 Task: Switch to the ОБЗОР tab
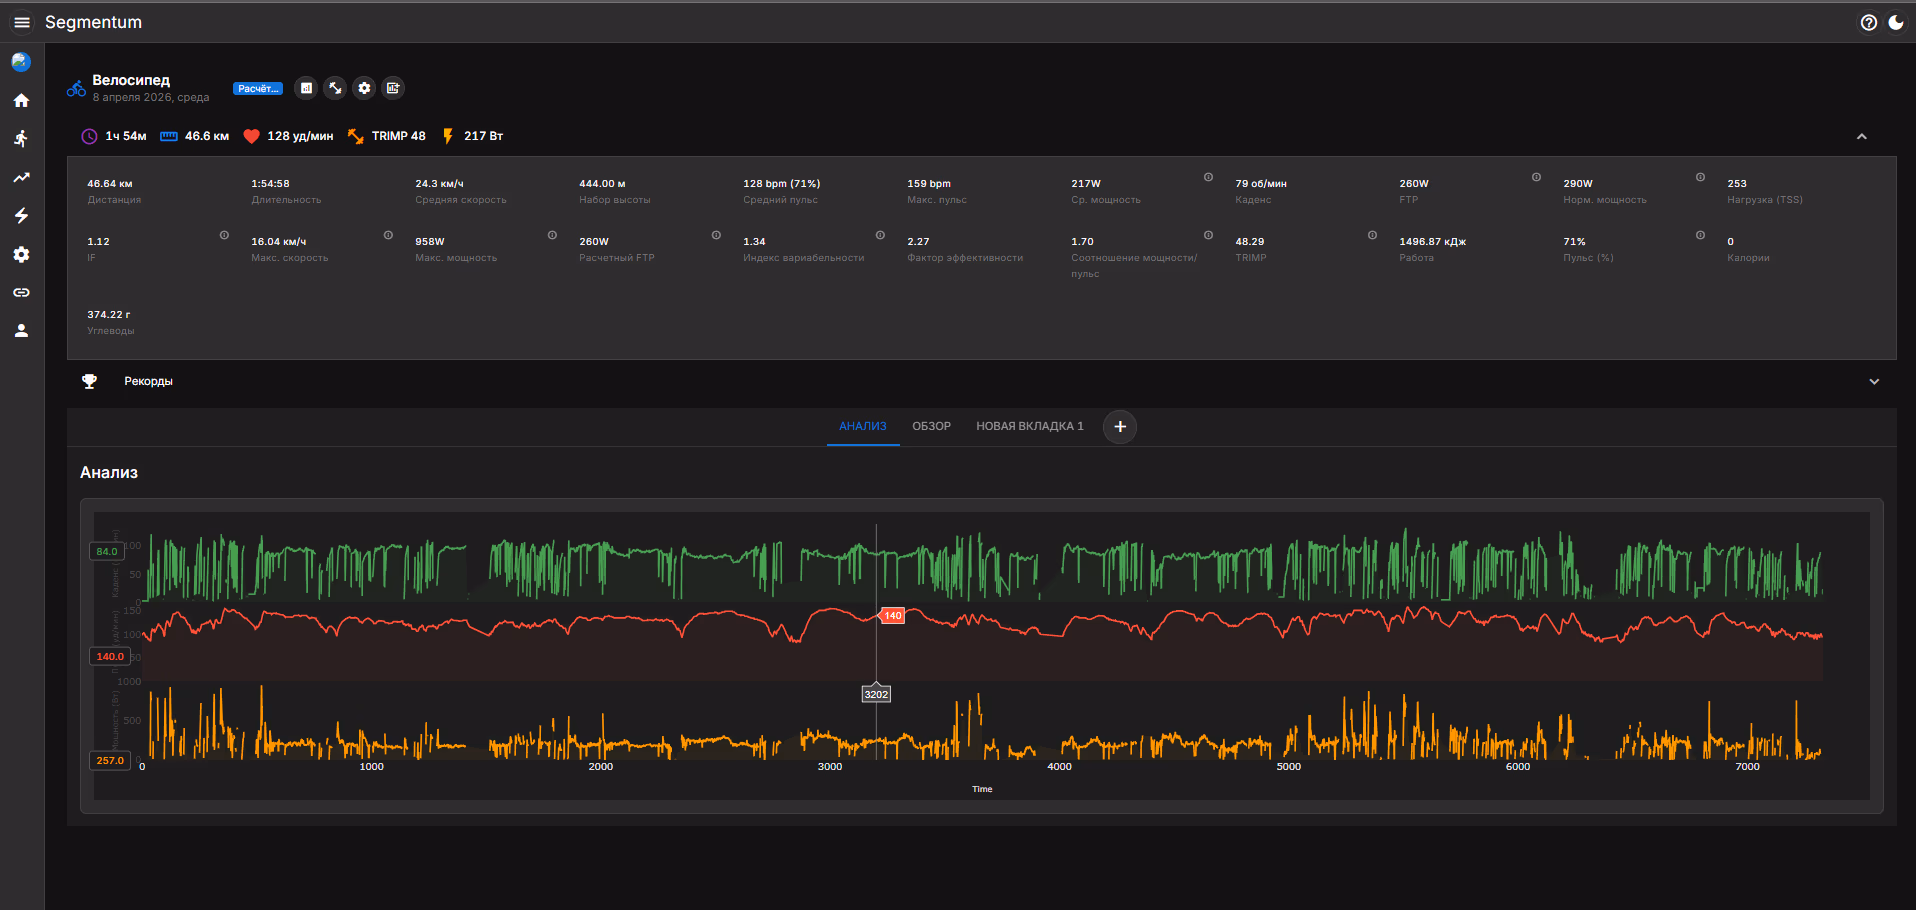point(931,426)
